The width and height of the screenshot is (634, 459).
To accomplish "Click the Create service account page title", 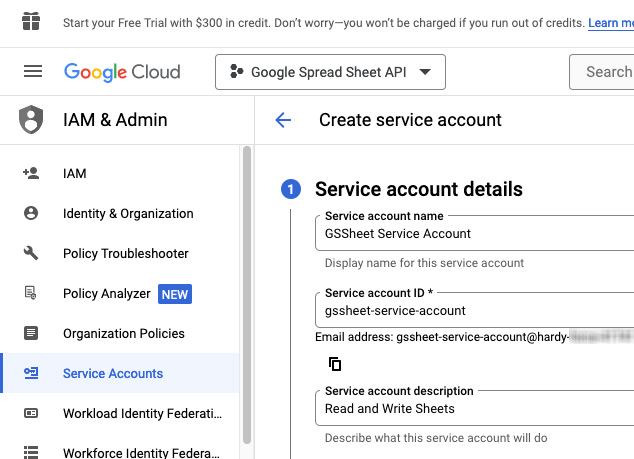I will click(x=410, y=120).
